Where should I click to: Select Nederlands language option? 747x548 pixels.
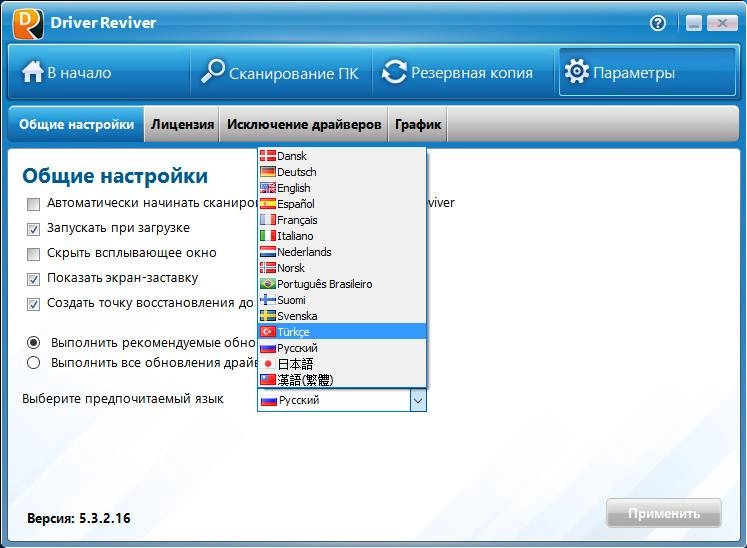click(x=342, y=252)
